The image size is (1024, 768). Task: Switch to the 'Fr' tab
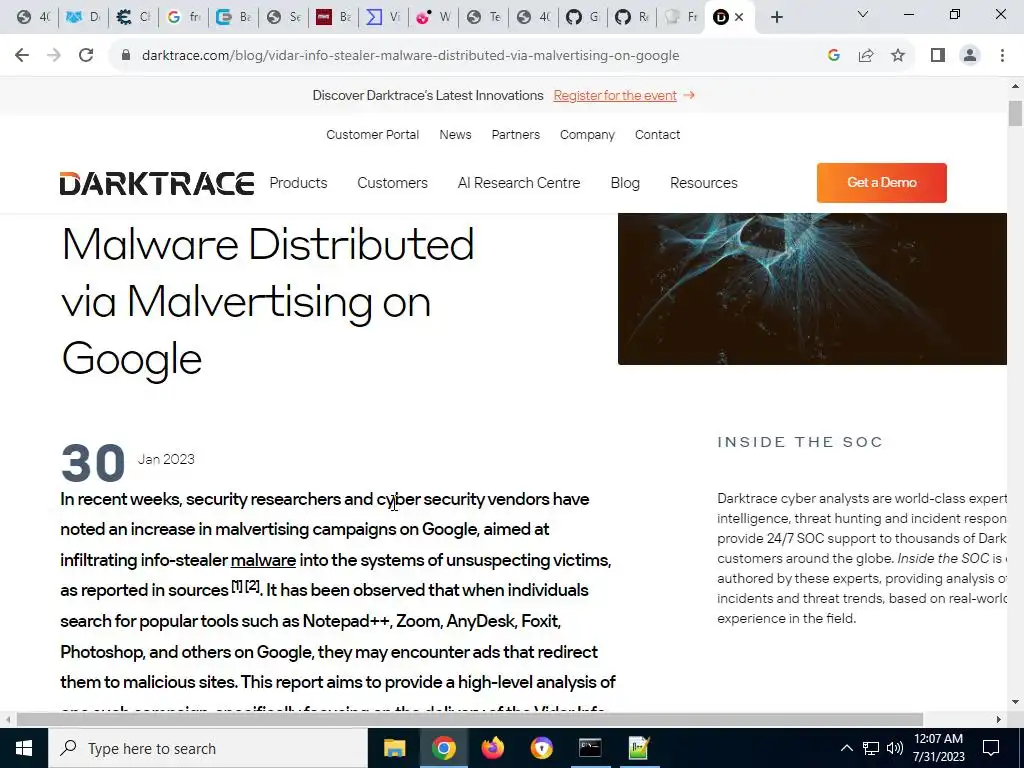coord(682,18)
